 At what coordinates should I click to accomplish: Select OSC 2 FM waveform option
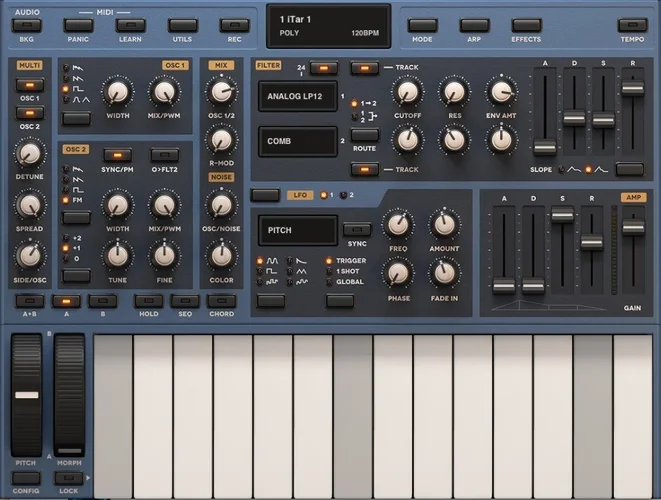[77, 200]
